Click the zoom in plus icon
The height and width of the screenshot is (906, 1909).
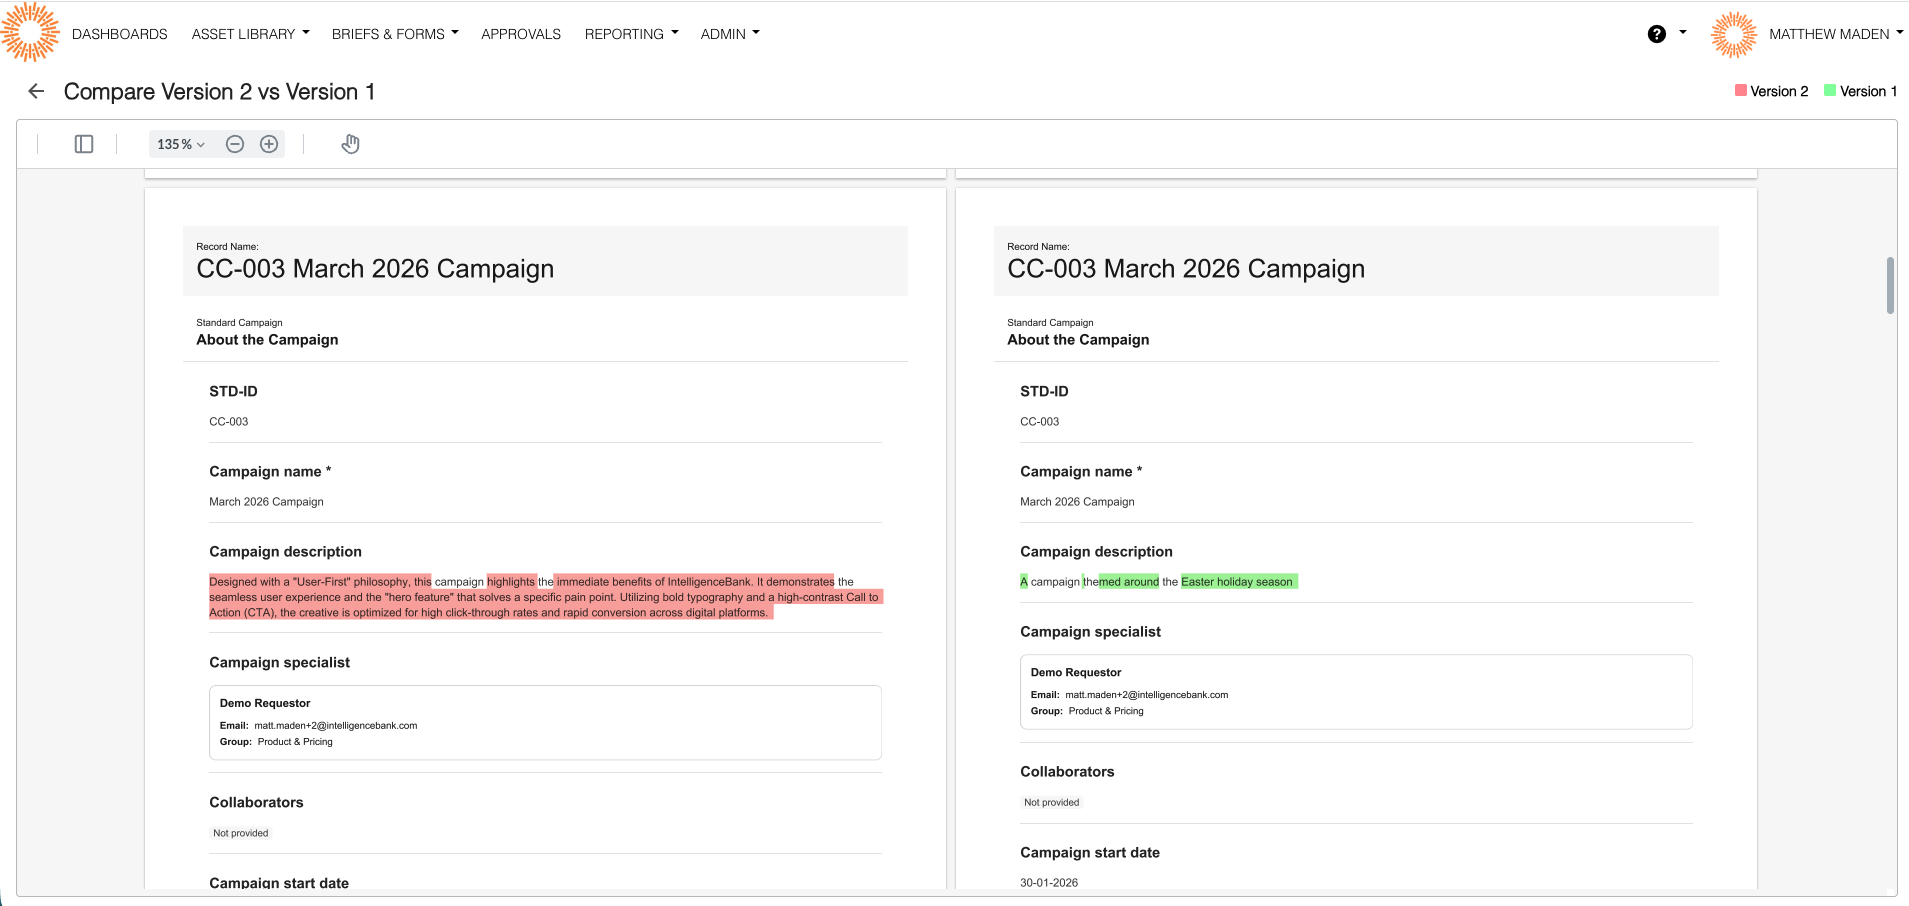269,144
